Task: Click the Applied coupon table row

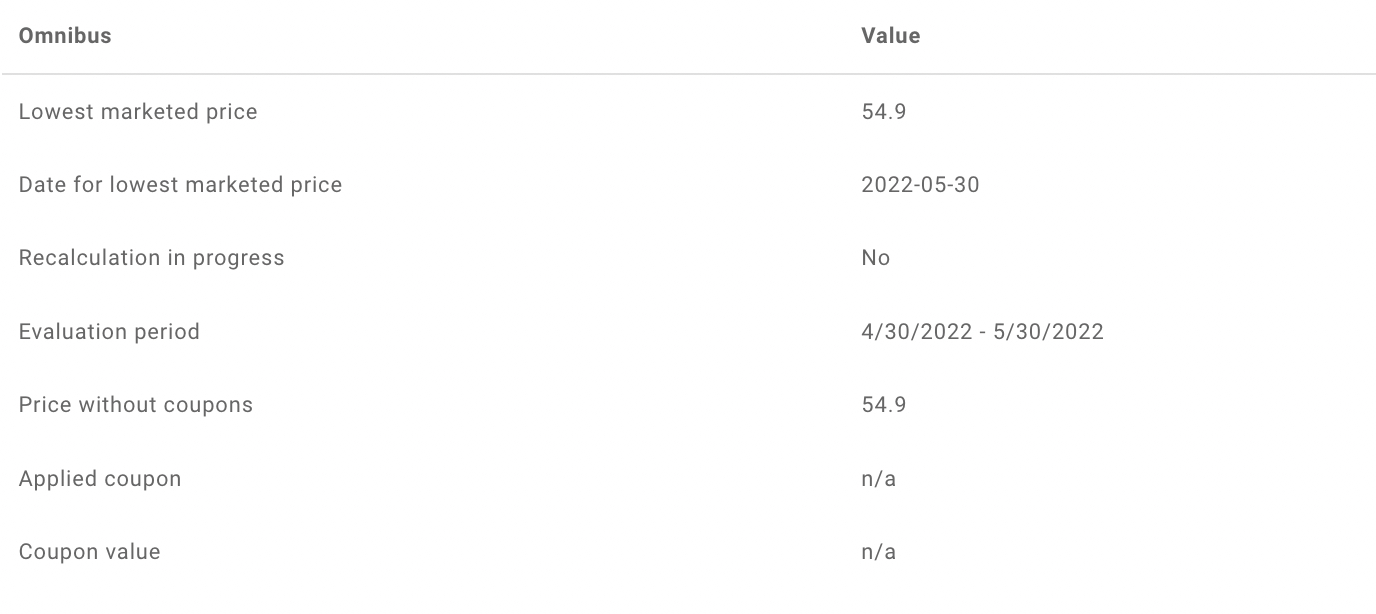Action: [688, 478]
